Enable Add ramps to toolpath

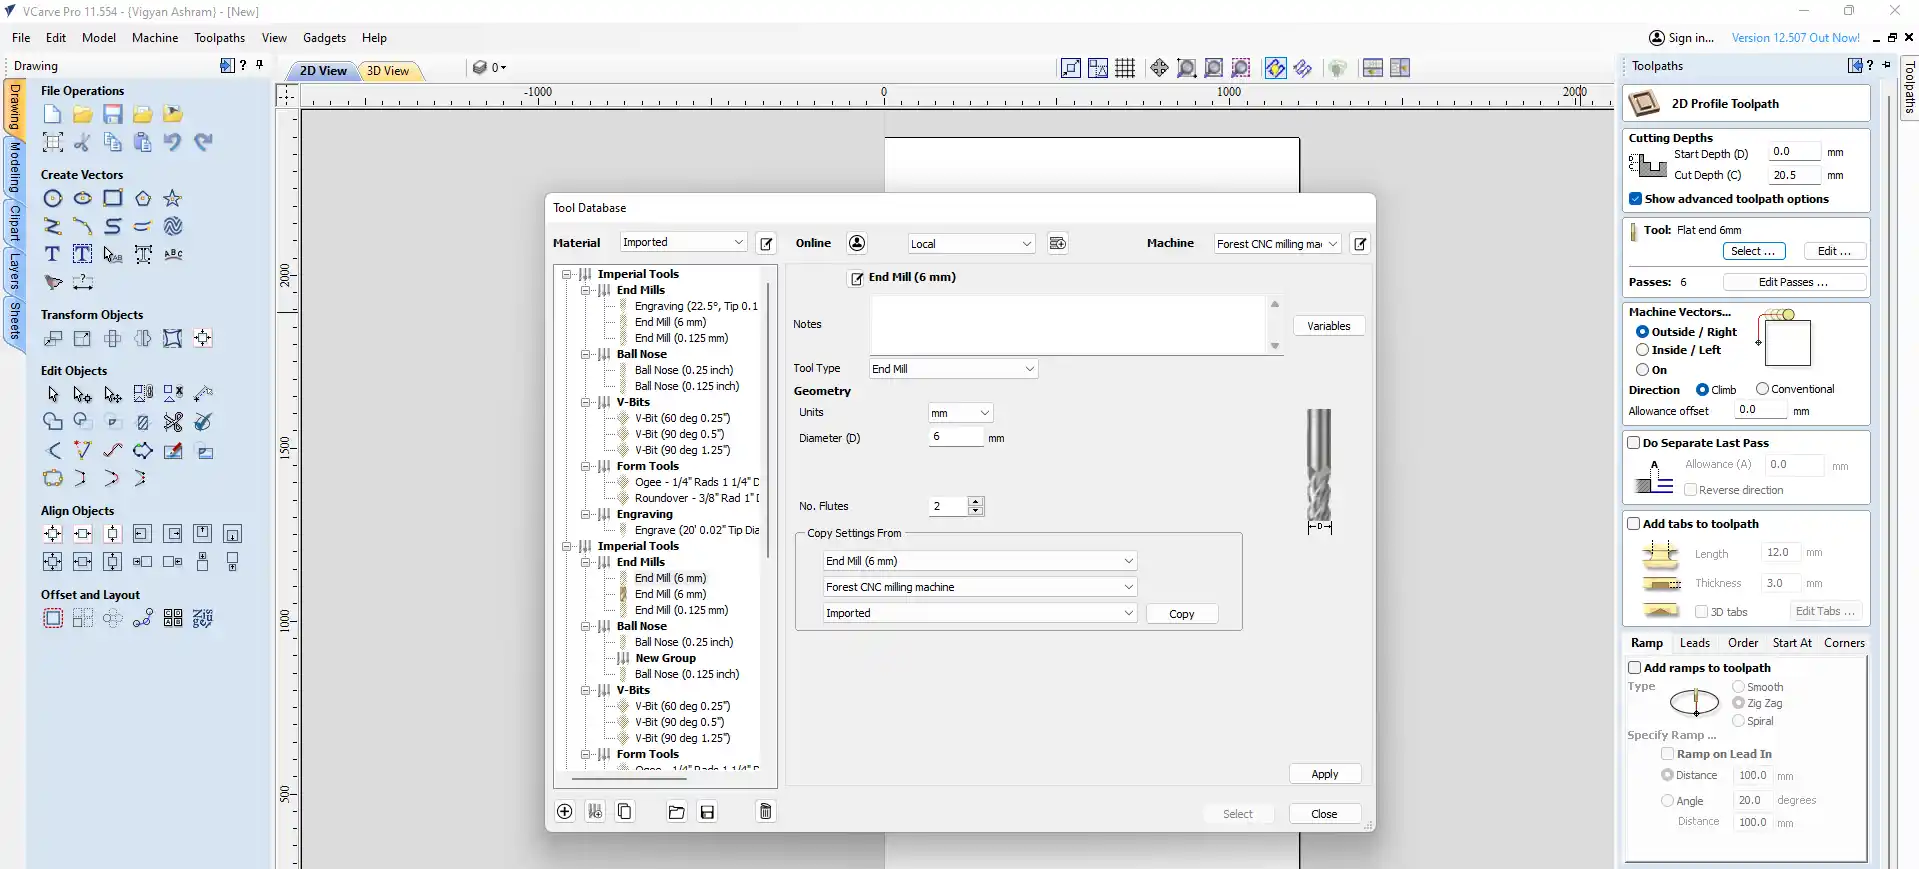coord(1635,668)
